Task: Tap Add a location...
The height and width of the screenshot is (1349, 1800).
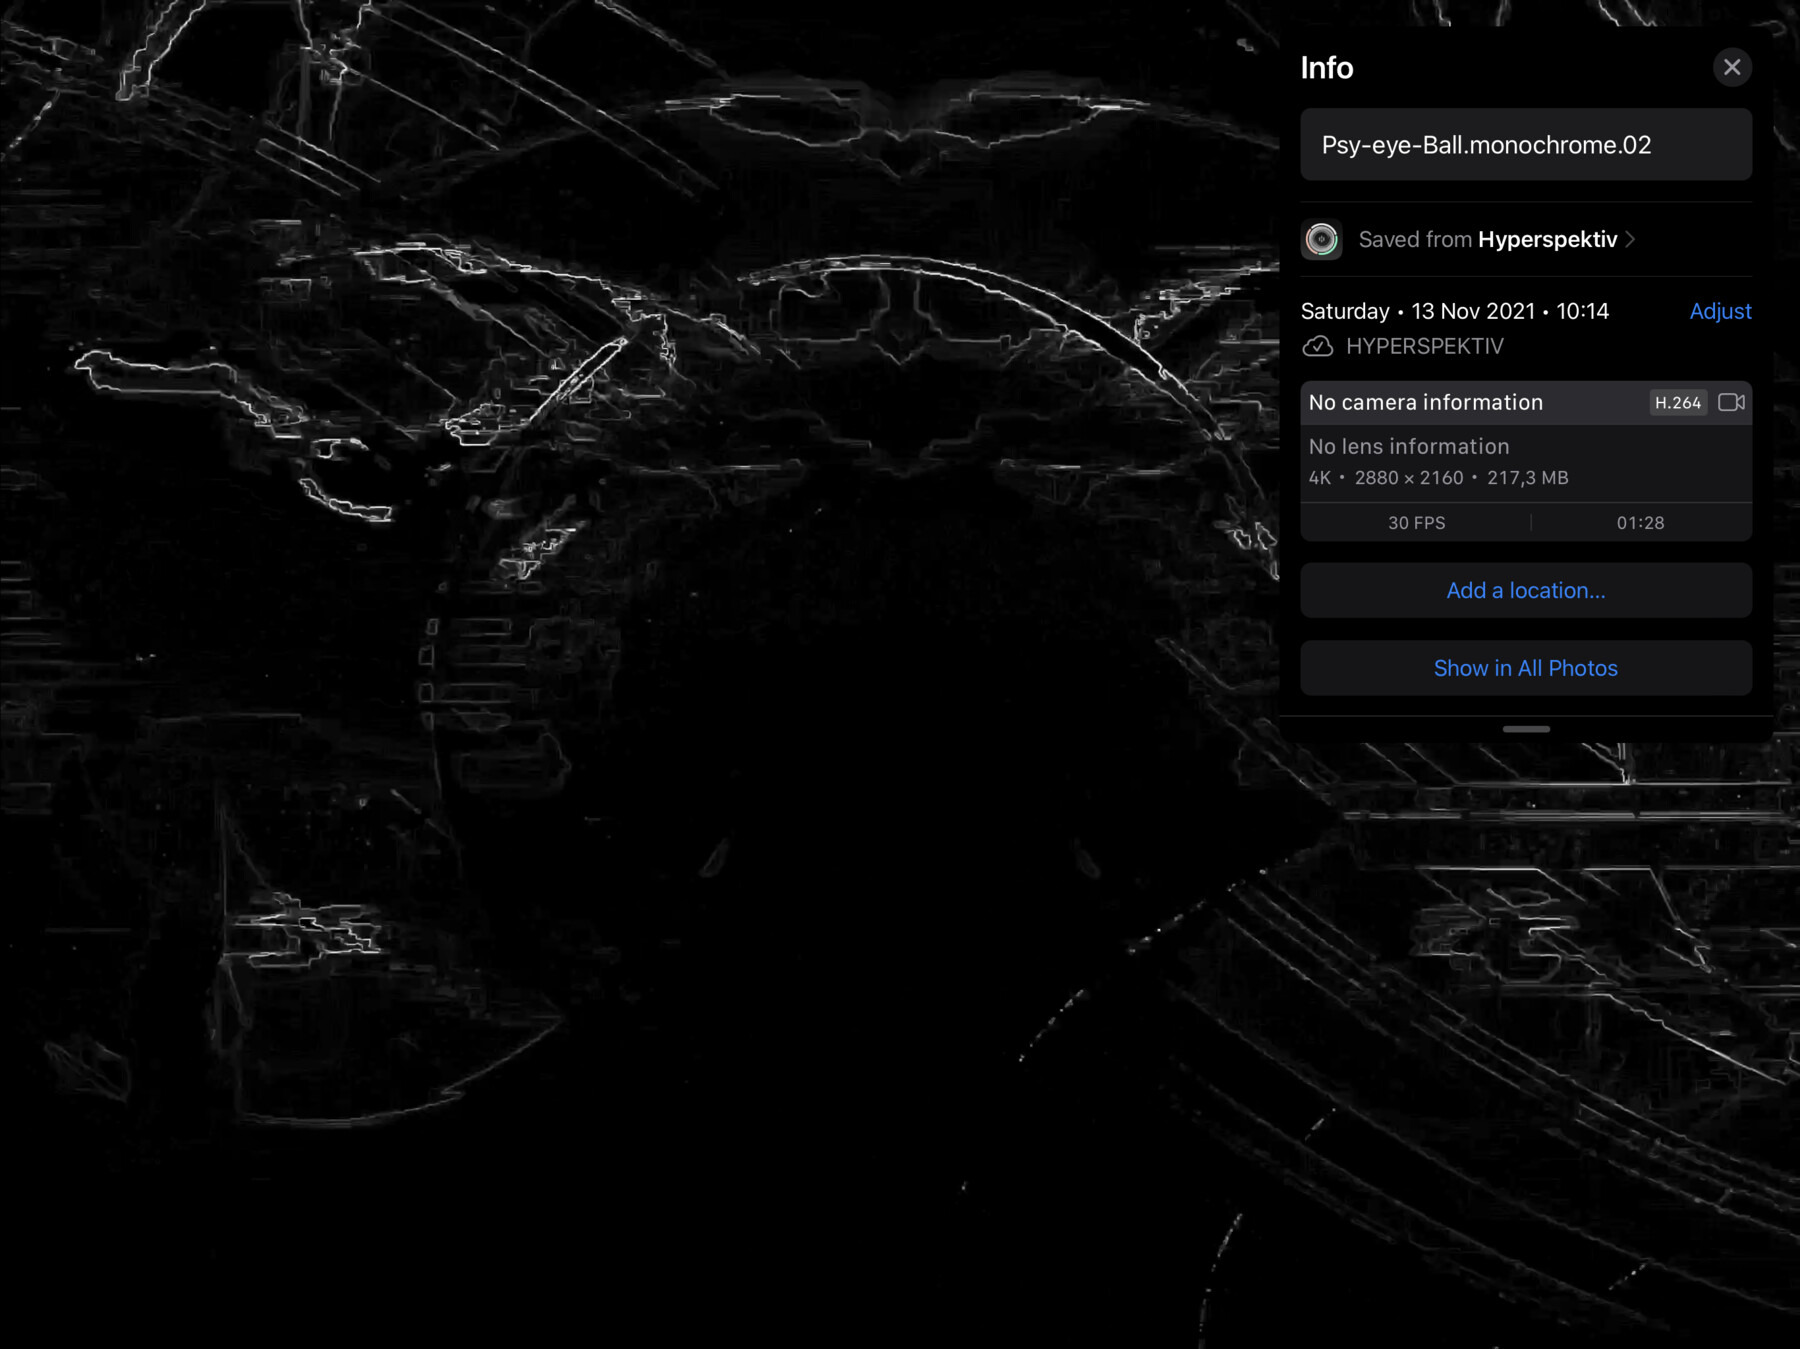Action: click(x=1525, y=590)
